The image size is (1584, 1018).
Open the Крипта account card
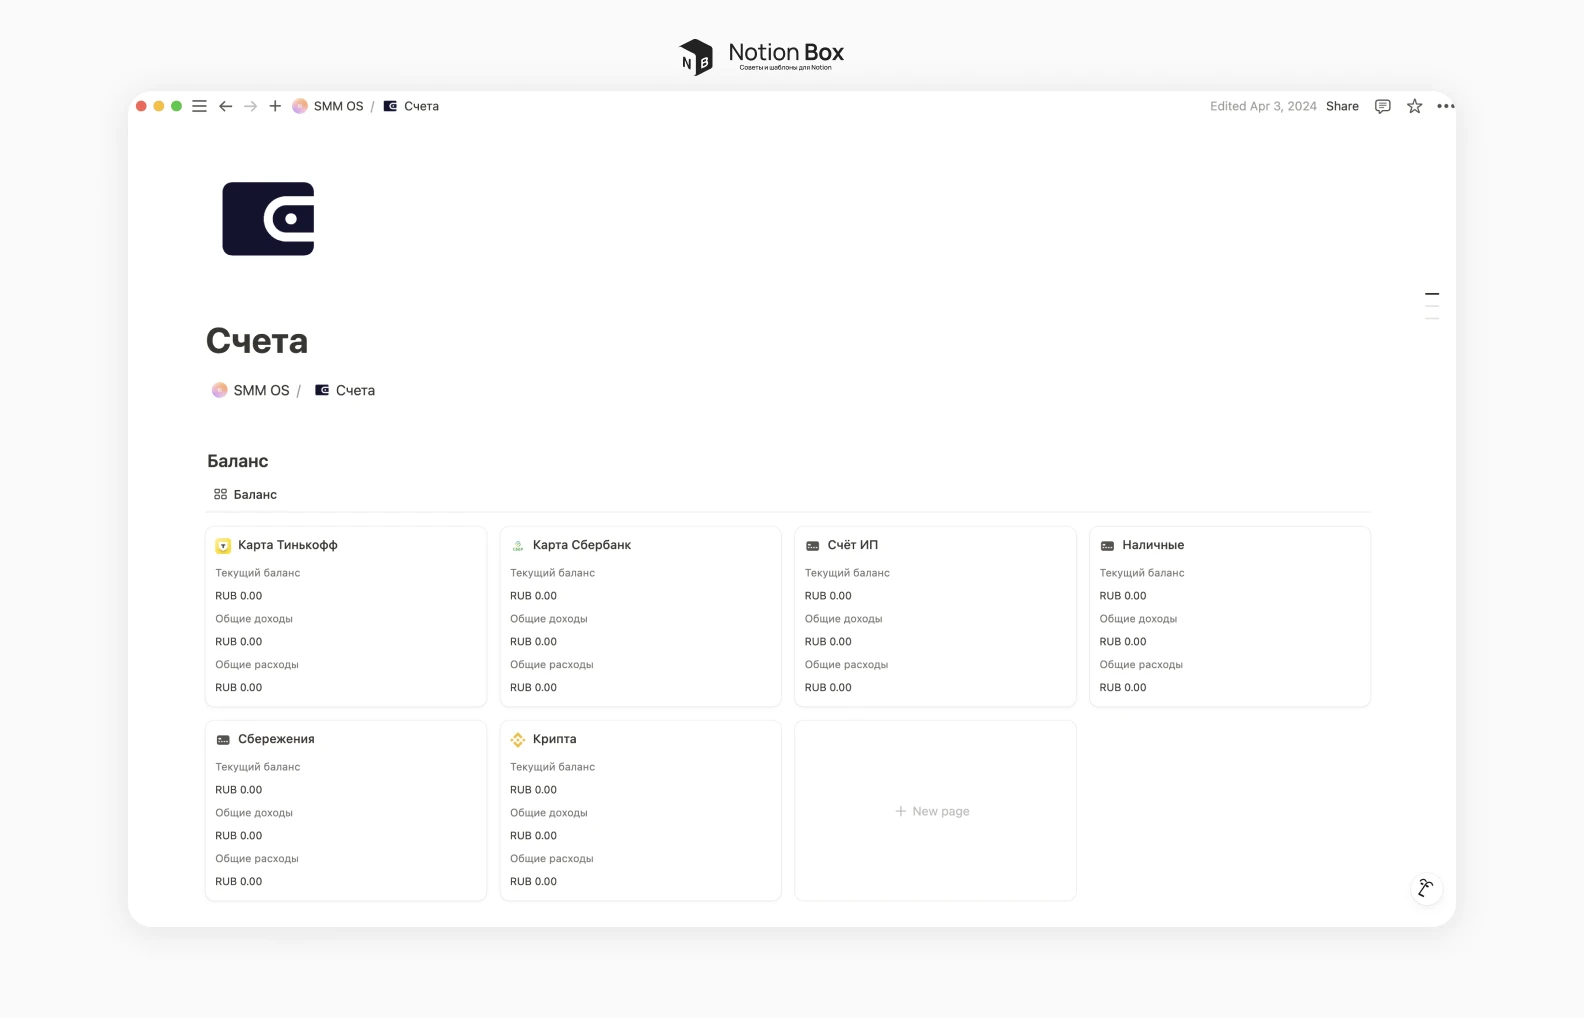[x=554, y=739]
